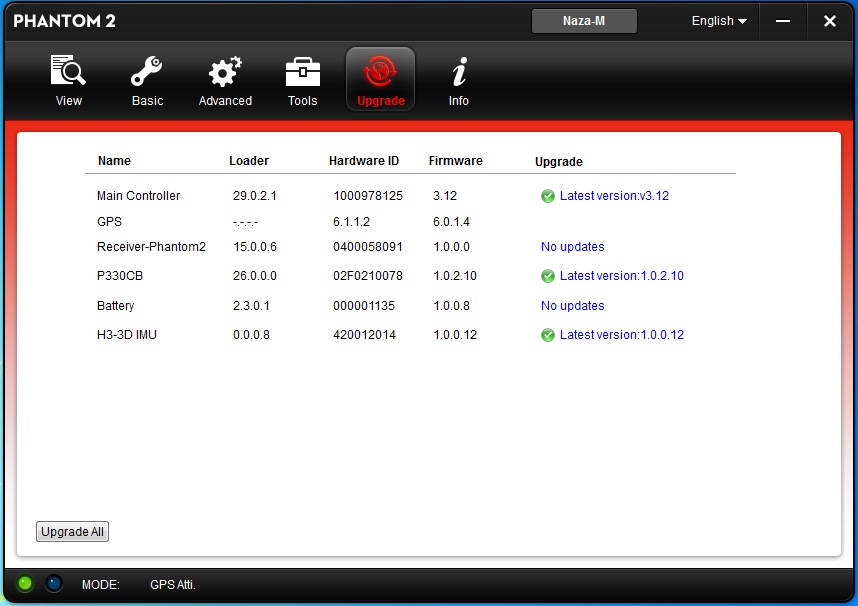The image size is (858, 606).
Task: Open the Info icon
Action: tap(459, 72)
